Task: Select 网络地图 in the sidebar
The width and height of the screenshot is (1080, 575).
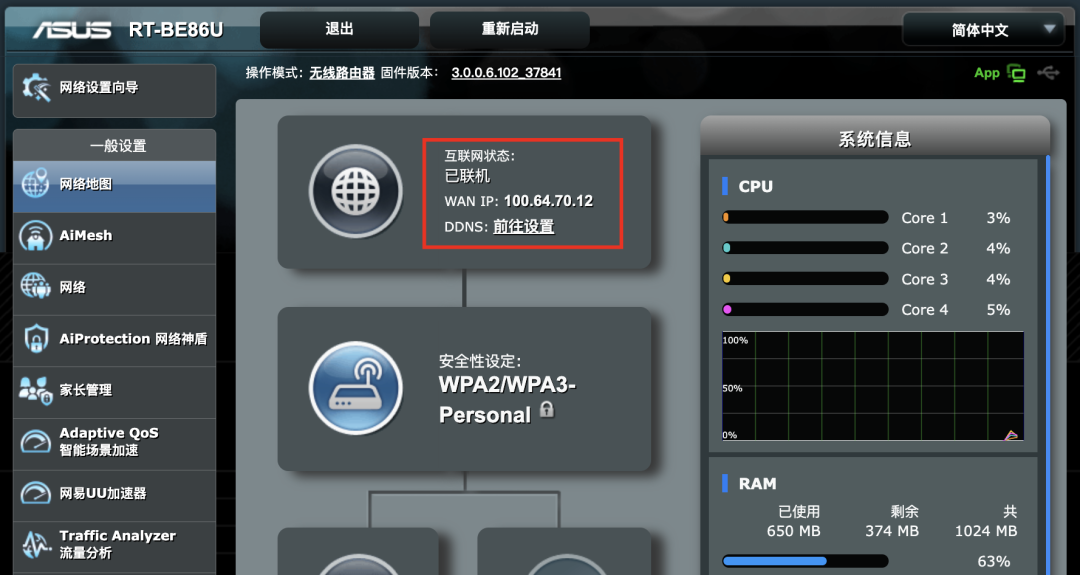Action: tap(114, 185)
